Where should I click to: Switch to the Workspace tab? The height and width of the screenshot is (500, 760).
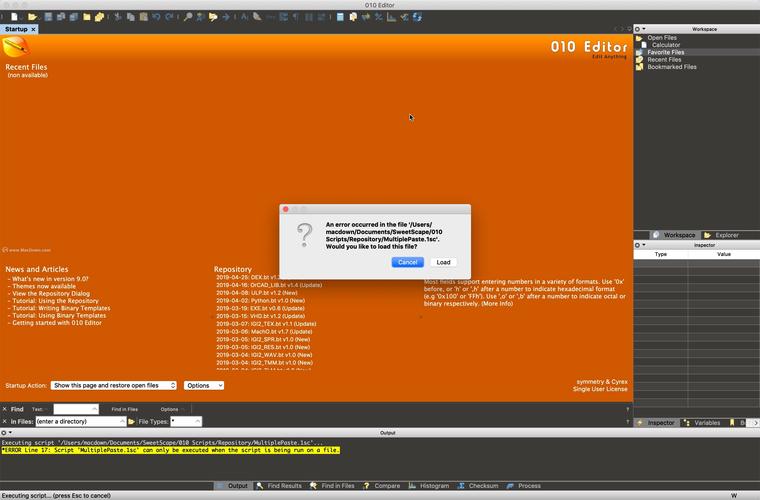tap(674, 235)
